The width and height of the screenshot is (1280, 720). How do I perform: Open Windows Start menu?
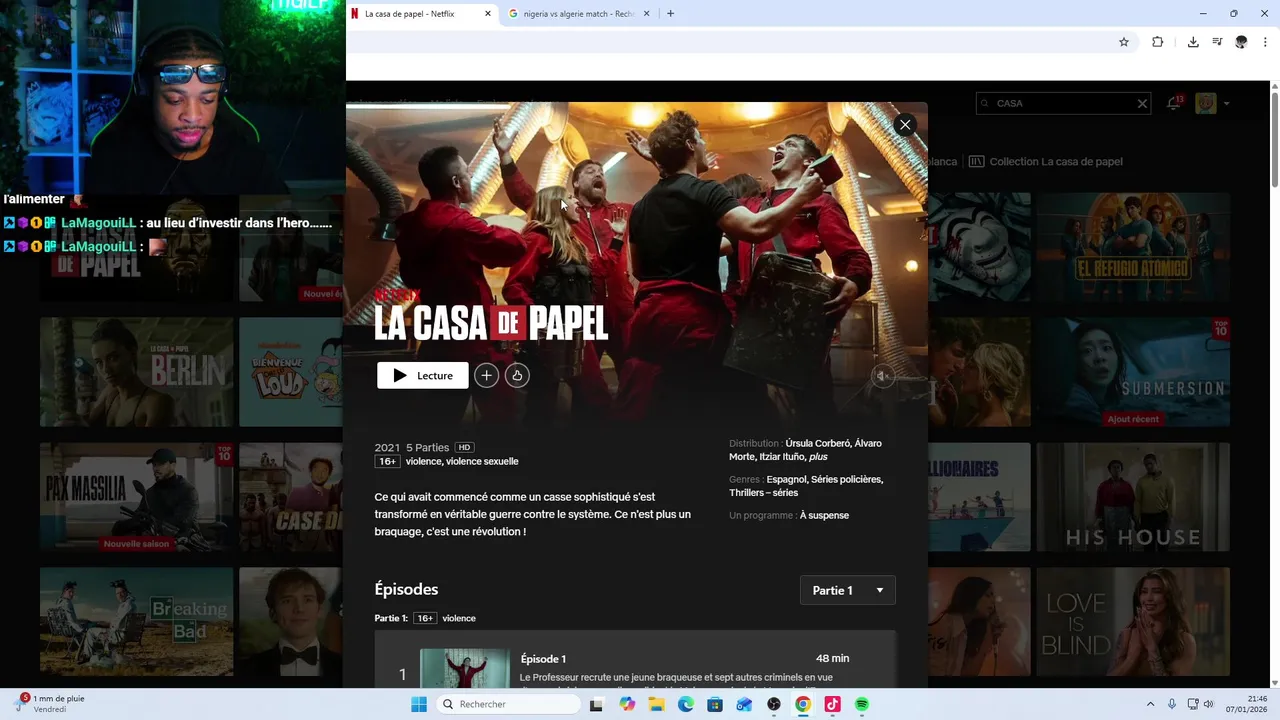[x=419, y=704]
